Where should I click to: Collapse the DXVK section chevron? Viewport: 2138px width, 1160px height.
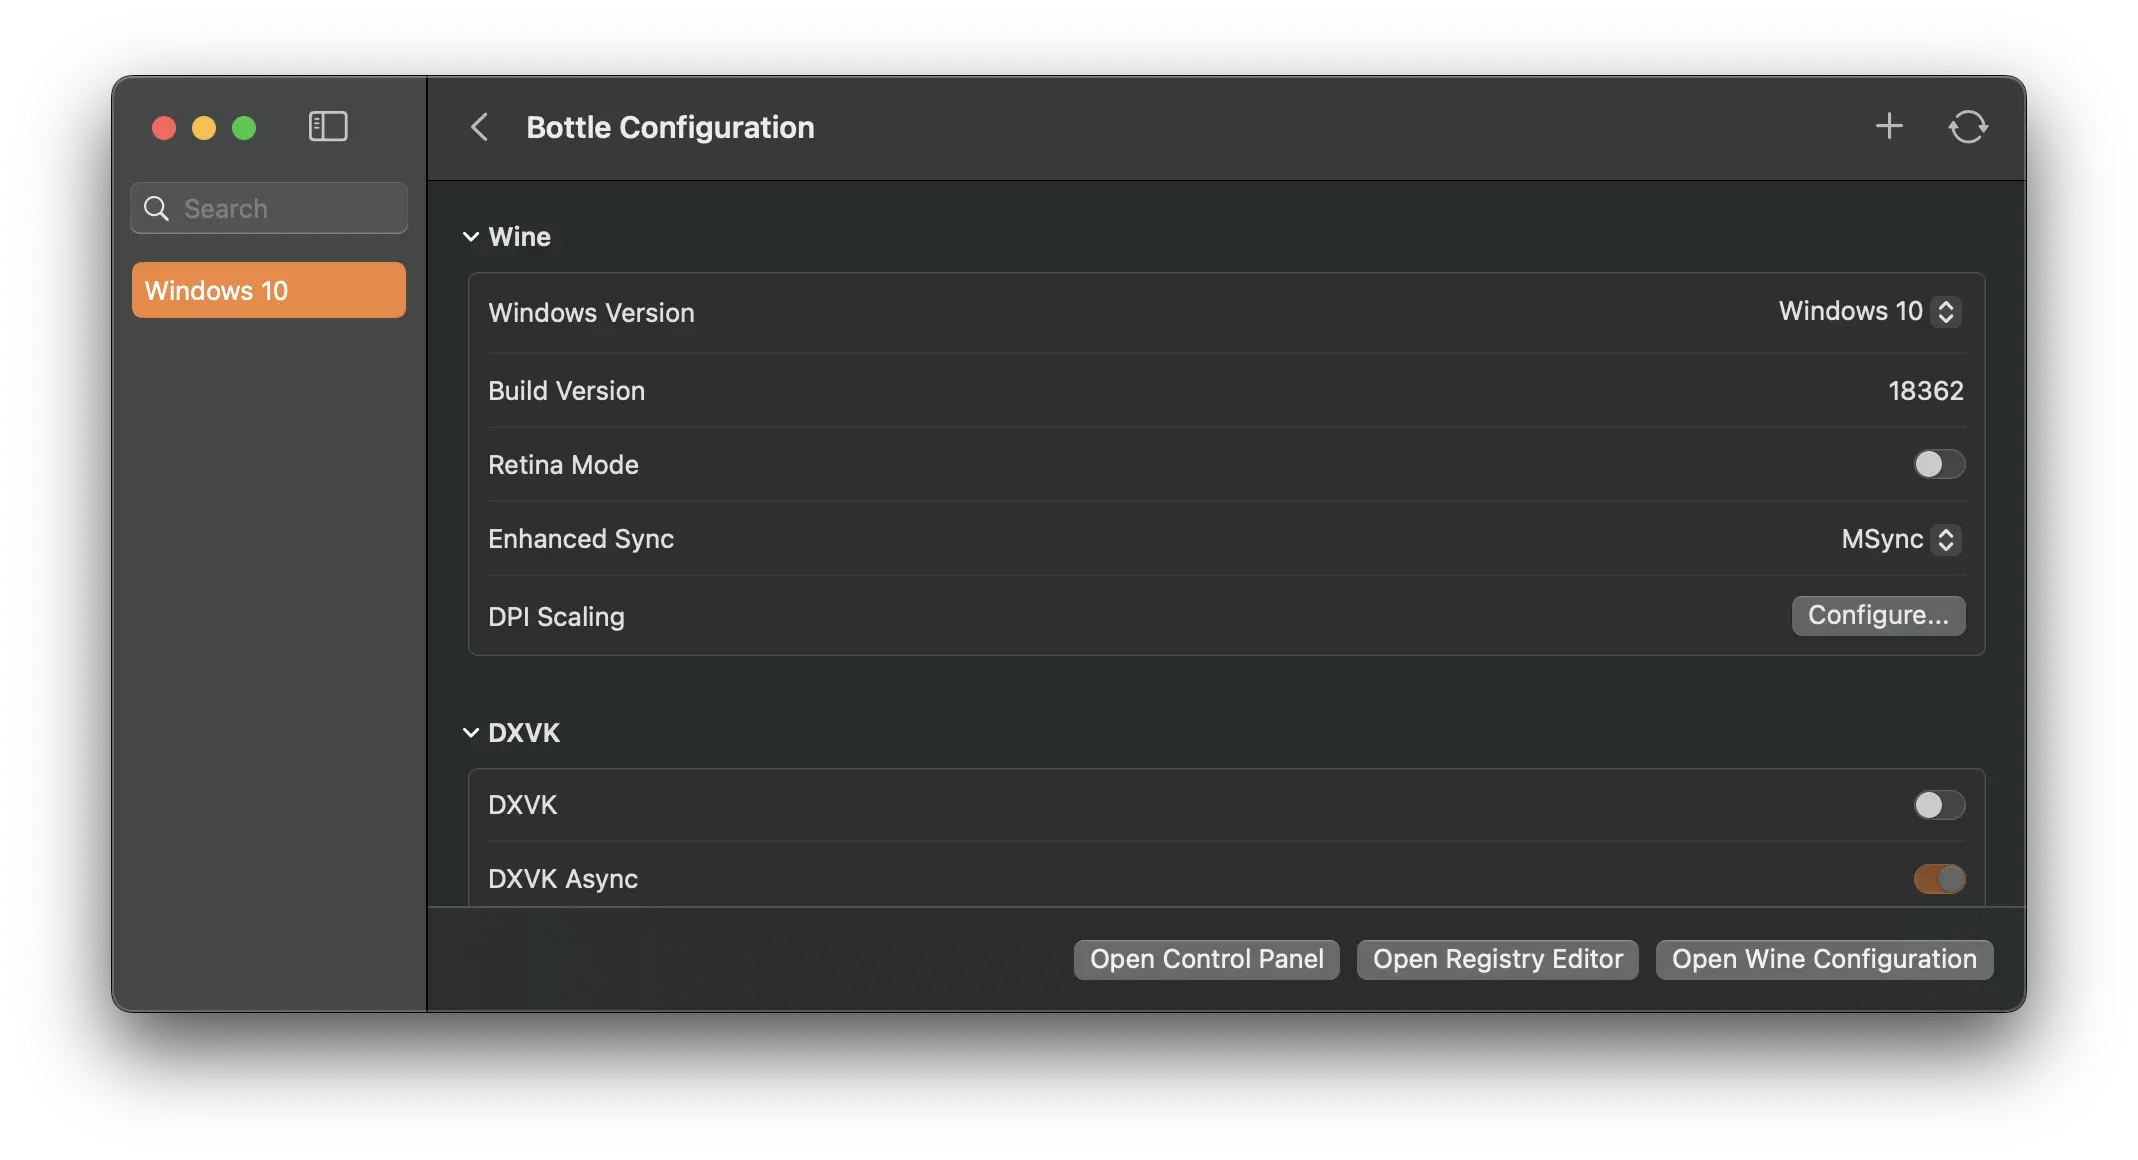471,733
